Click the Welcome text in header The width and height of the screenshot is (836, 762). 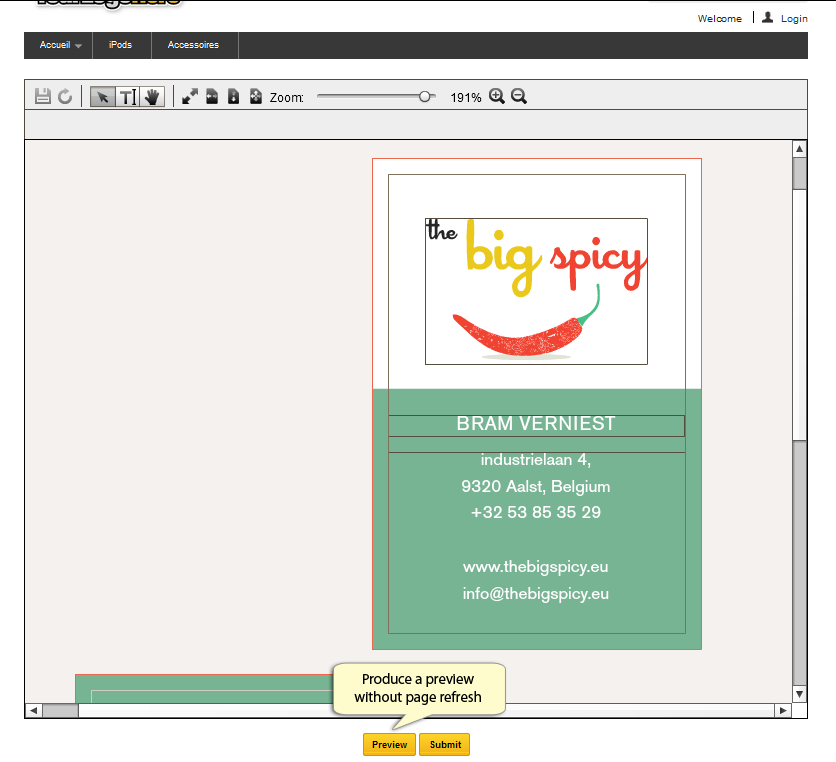pyautogui.click(x=720, y=19)
